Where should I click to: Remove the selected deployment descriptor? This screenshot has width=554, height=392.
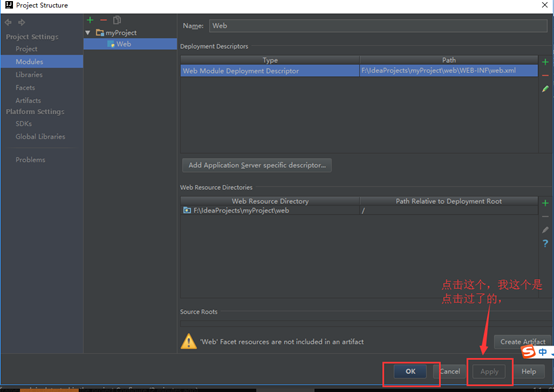(545, 76)
